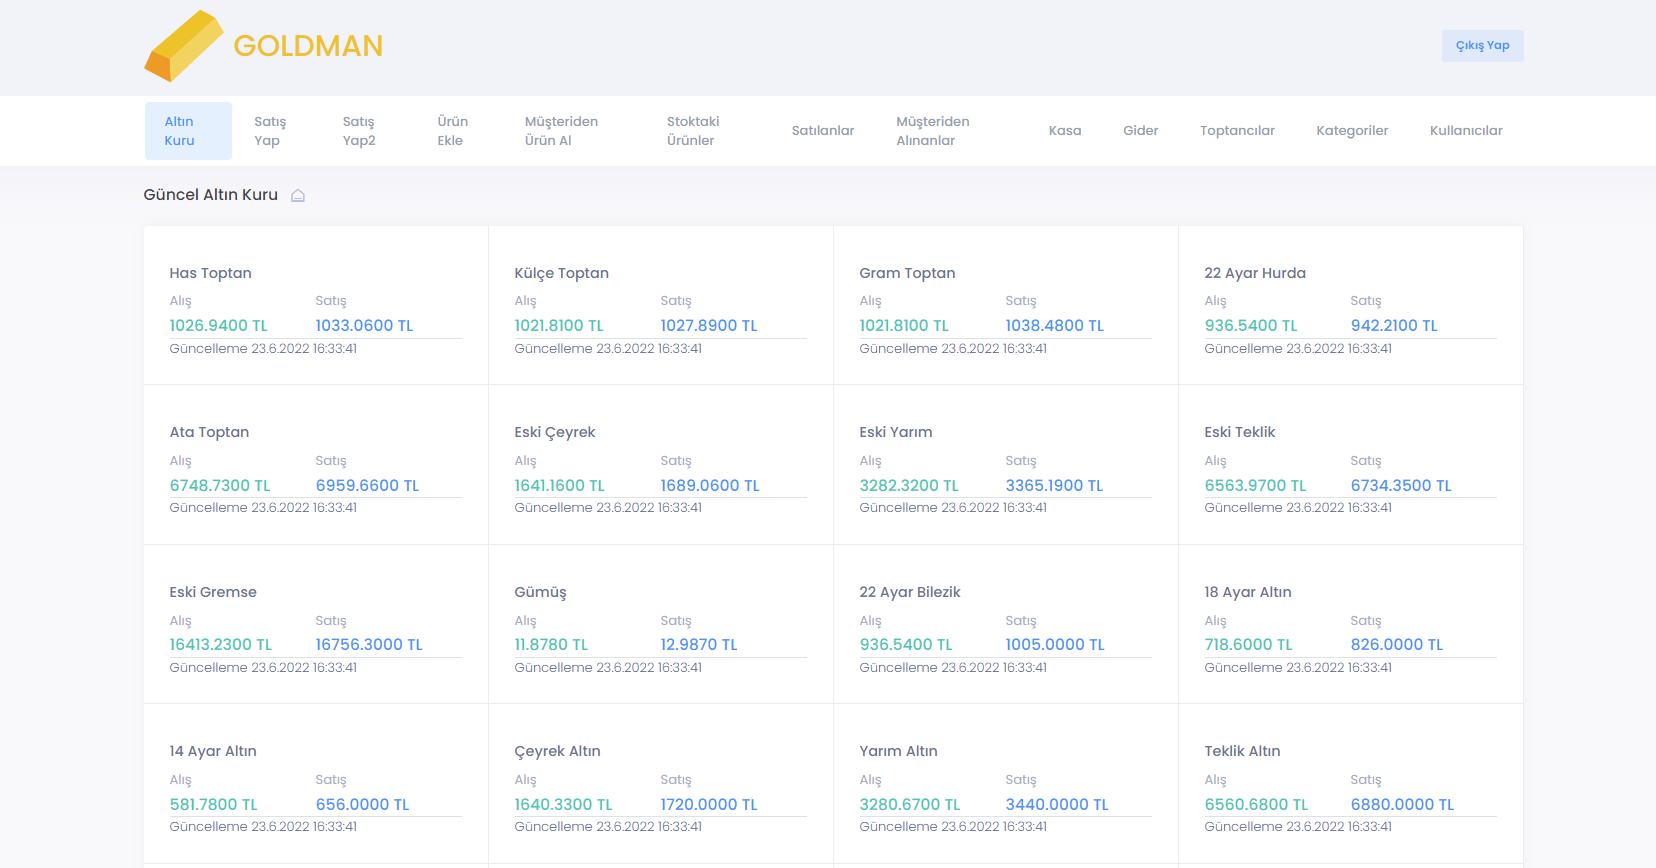
Task: Go to Müşteriden Alınanlar
Action: pyautogui.click(x=932, y=131)
